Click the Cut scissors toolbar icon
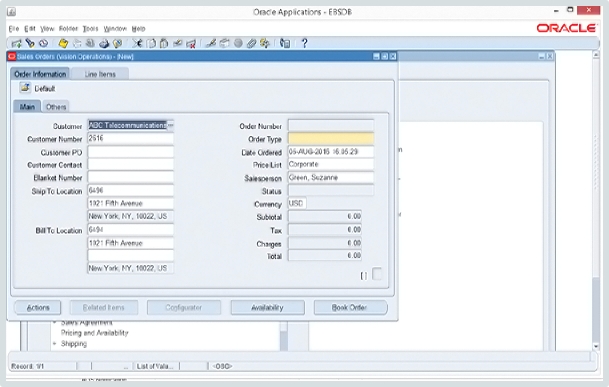The image size is (609, 387). pos(137,43)
